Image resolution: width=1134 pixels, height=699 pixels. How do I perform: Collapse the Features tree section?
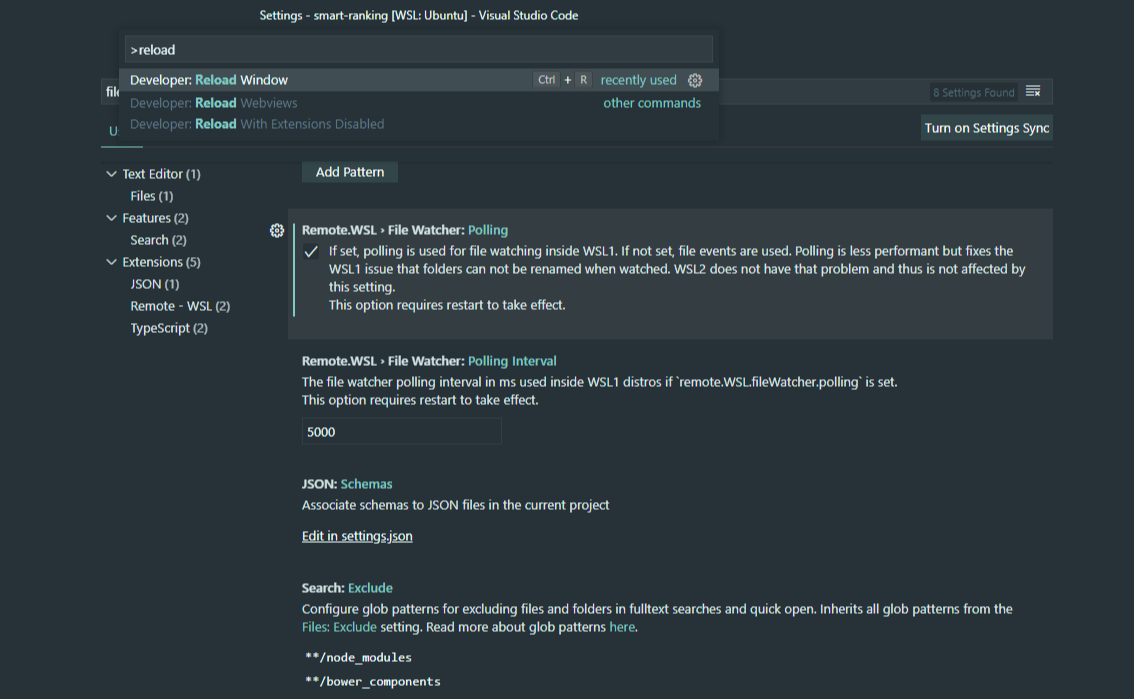[x=111, y=218]
